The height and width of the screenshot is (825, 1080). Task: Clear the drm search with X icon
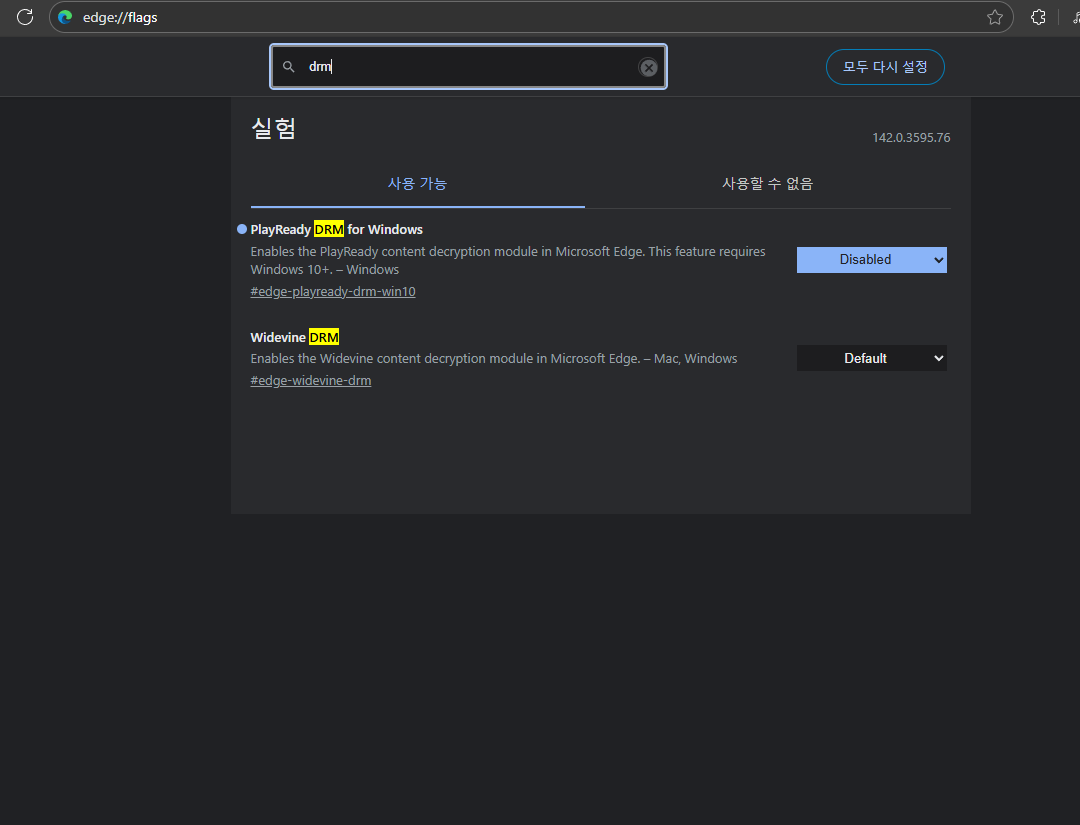(x=648, y=67)
